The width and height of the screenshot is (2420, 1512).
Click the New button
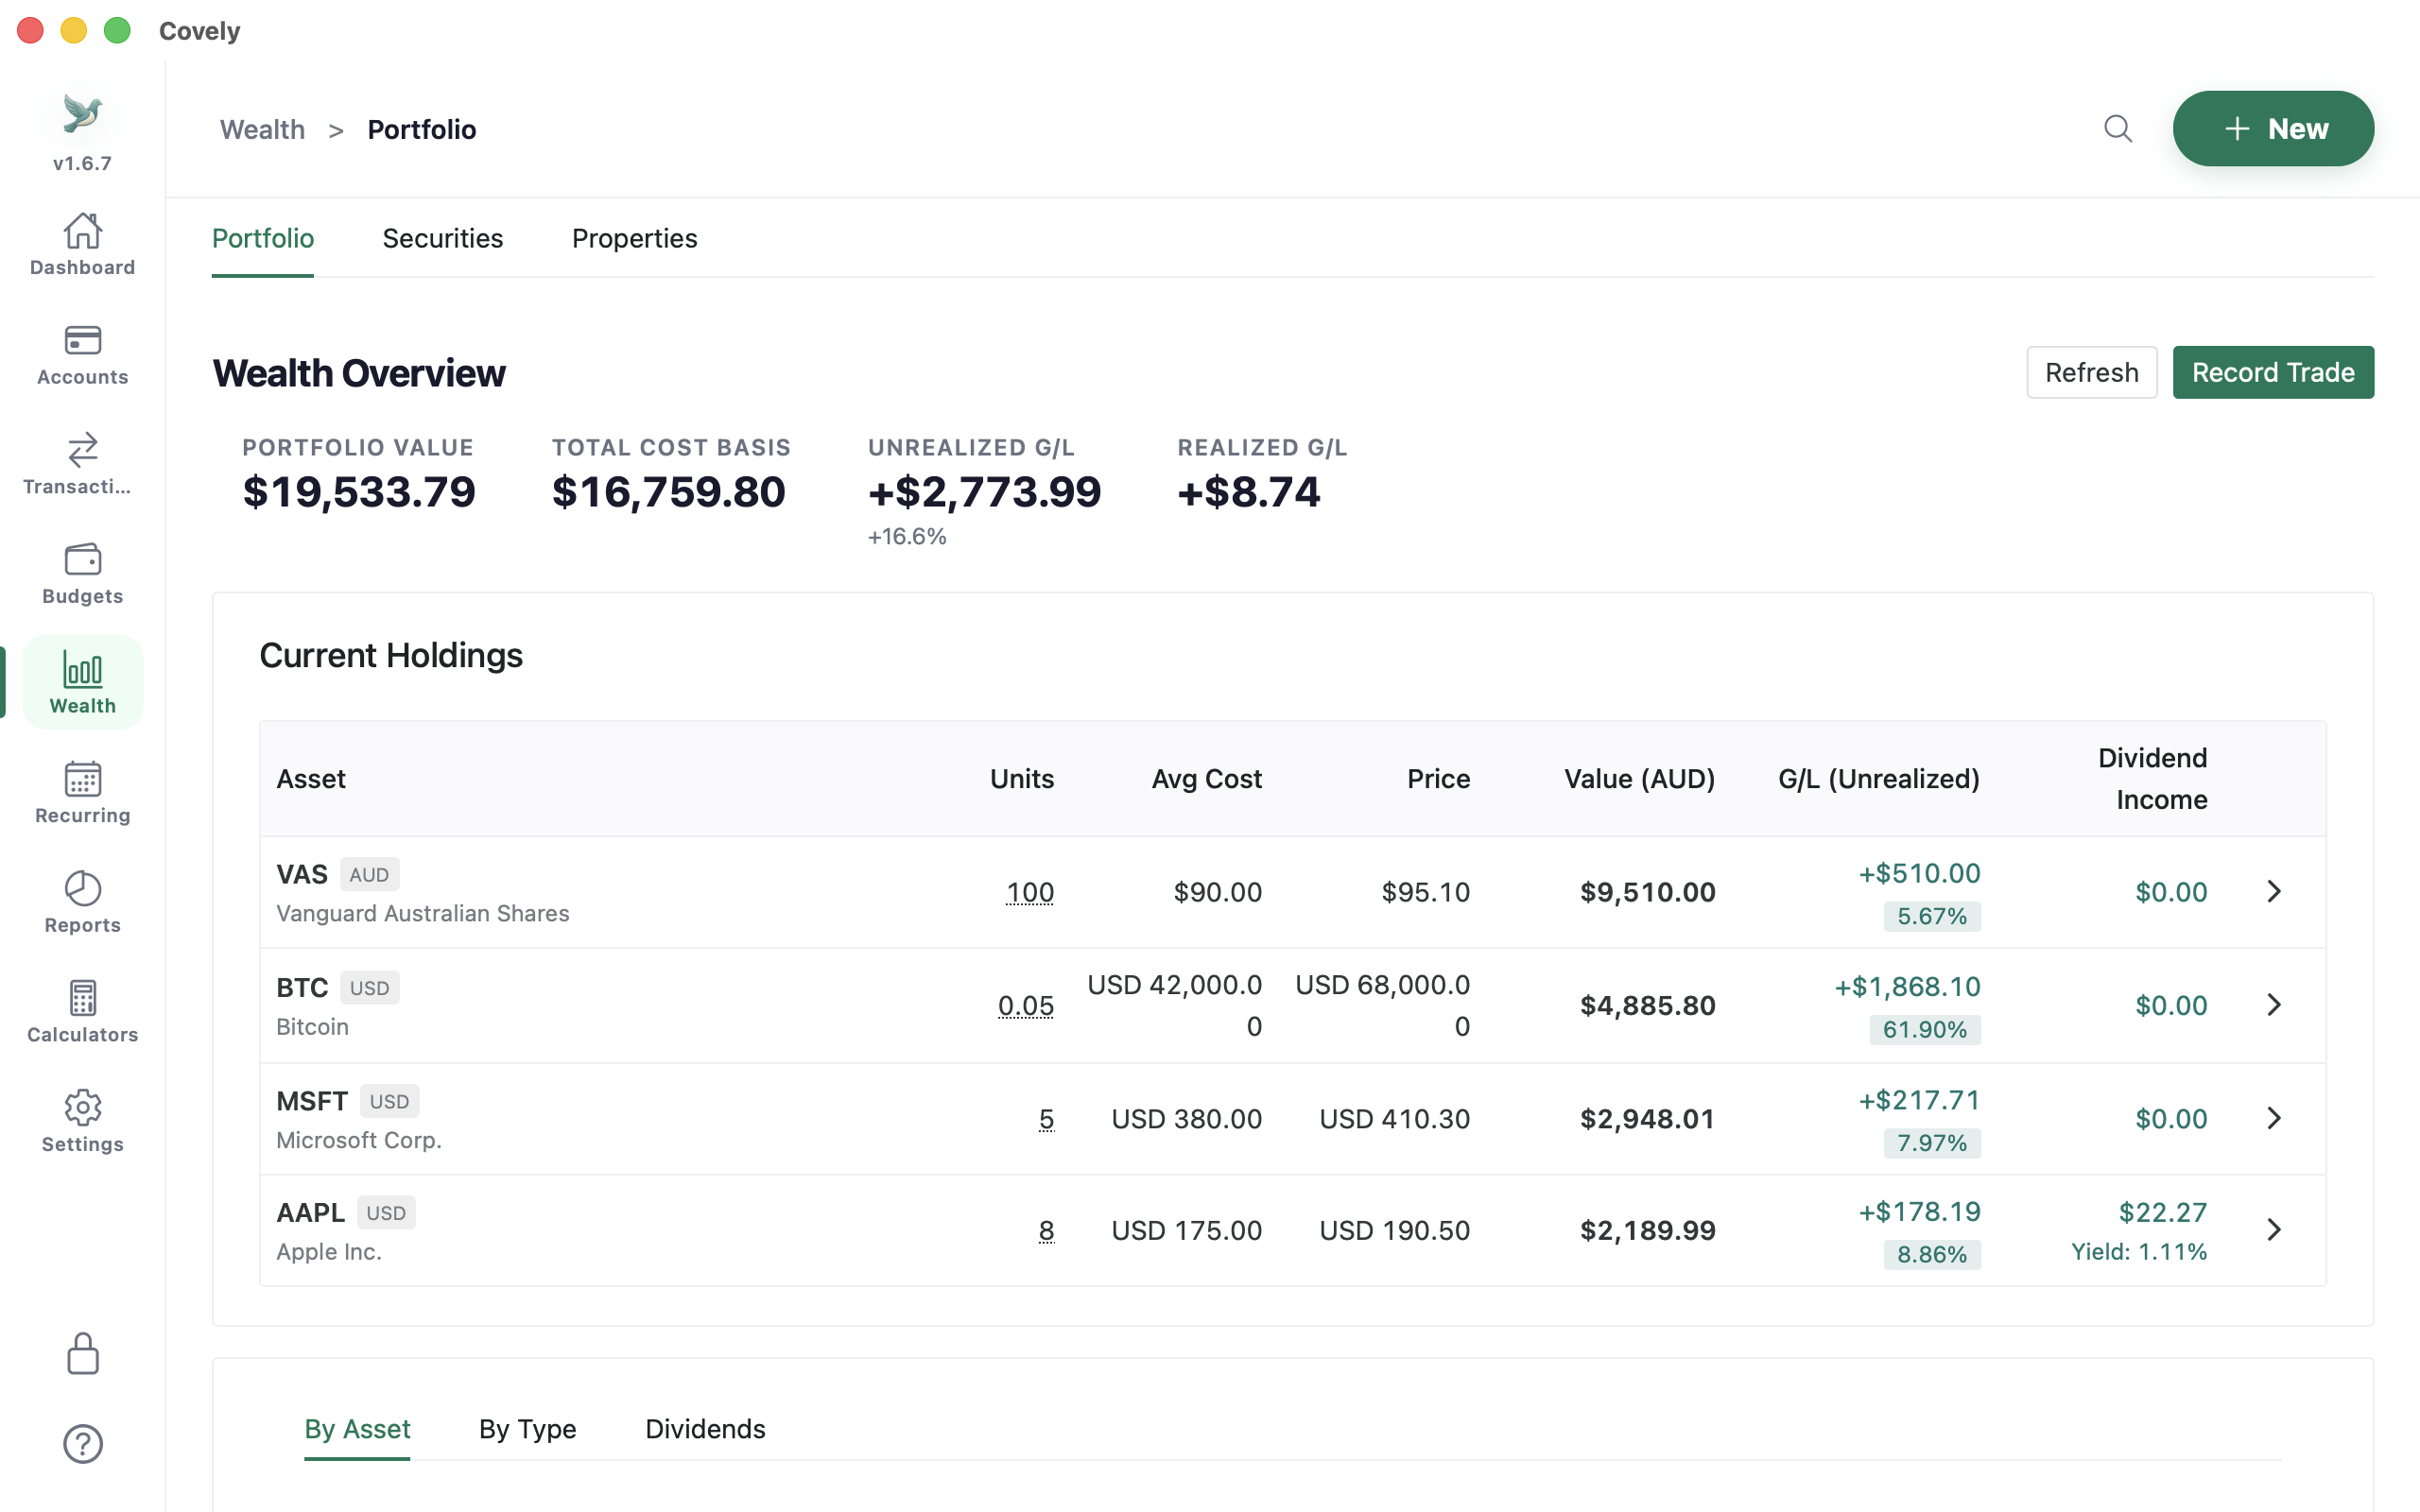2272,129
